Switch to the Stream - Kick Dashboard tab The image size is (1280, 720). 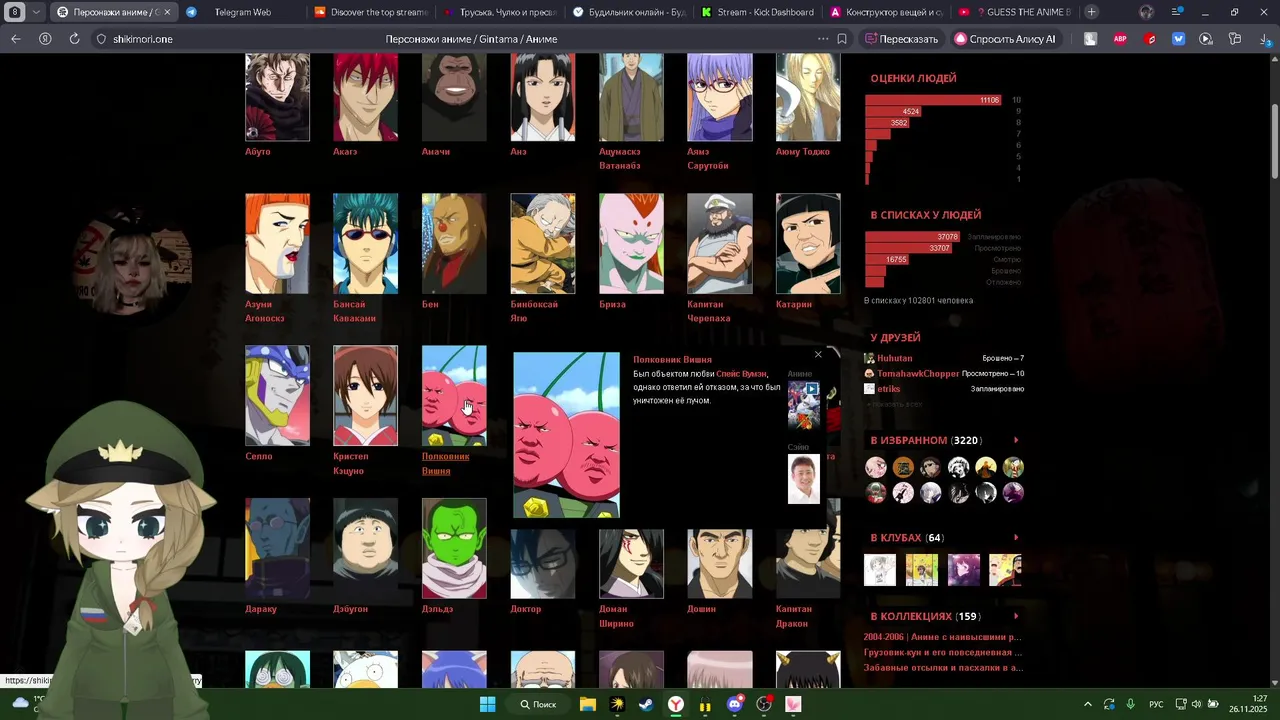(x=758, y=12)
